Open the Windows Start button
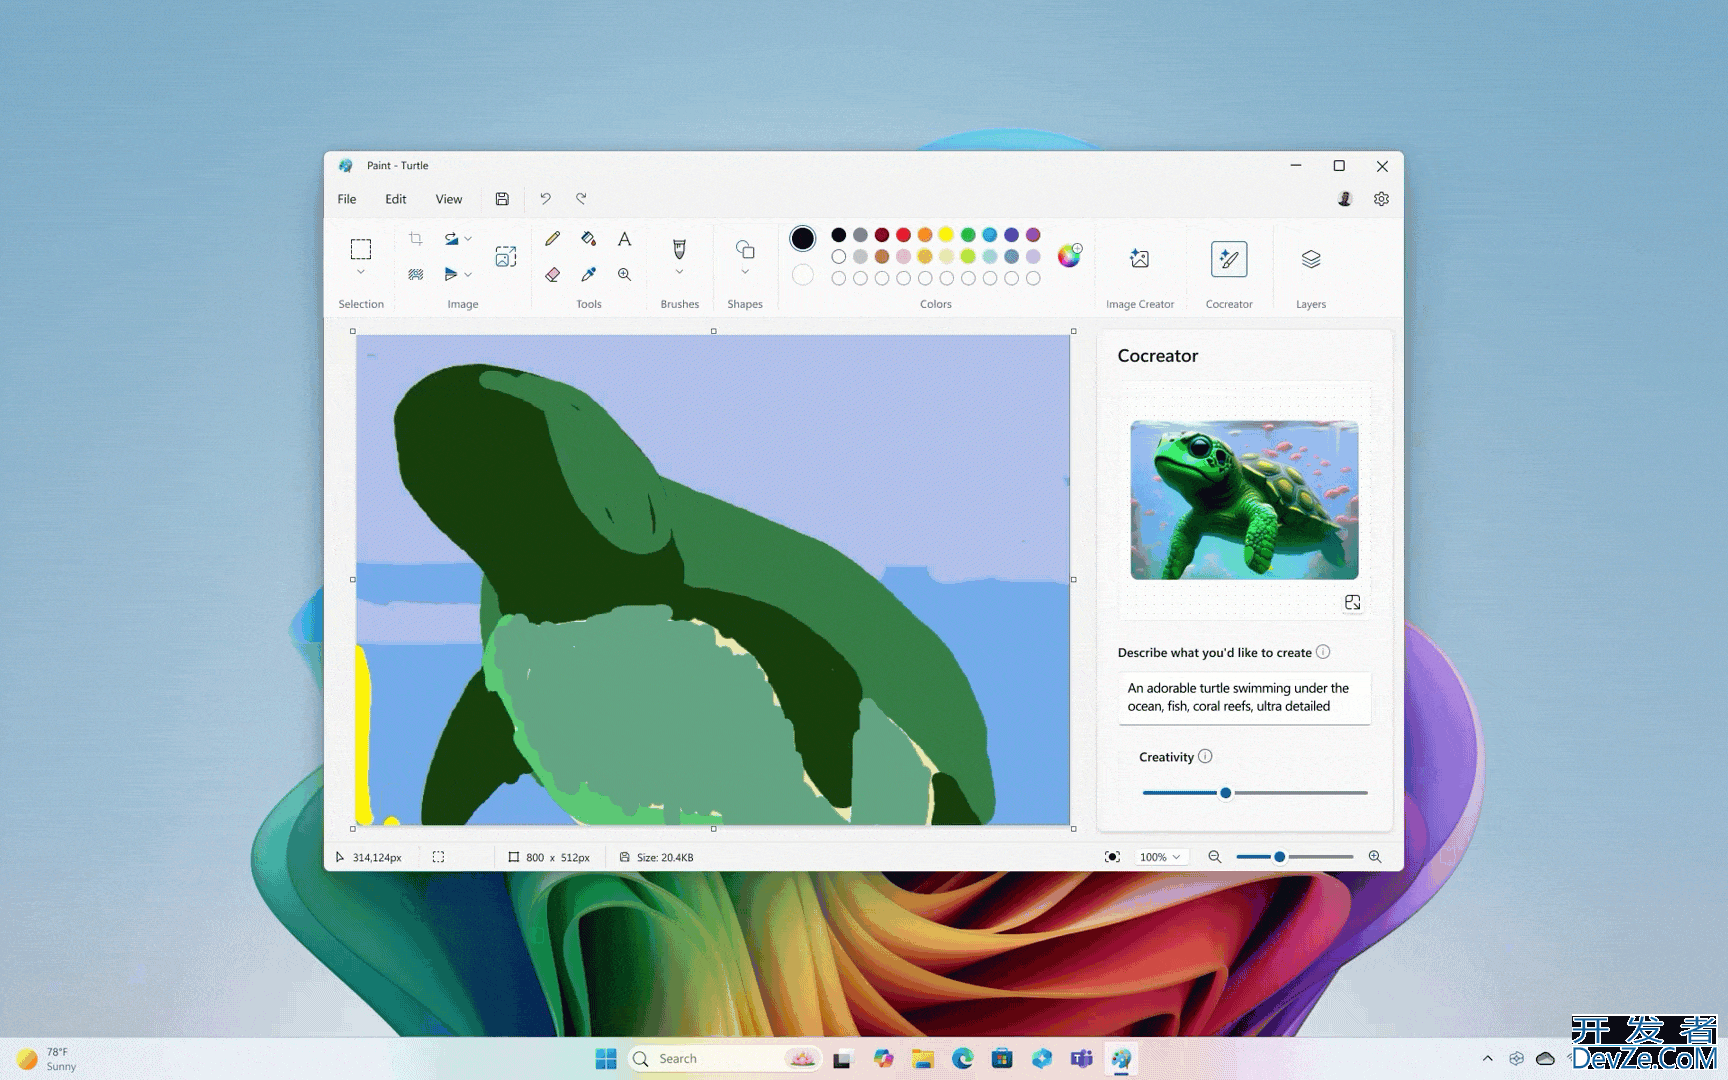Image resolution: width=1728 pixels, height=1080 pixels. (606, 1059)
